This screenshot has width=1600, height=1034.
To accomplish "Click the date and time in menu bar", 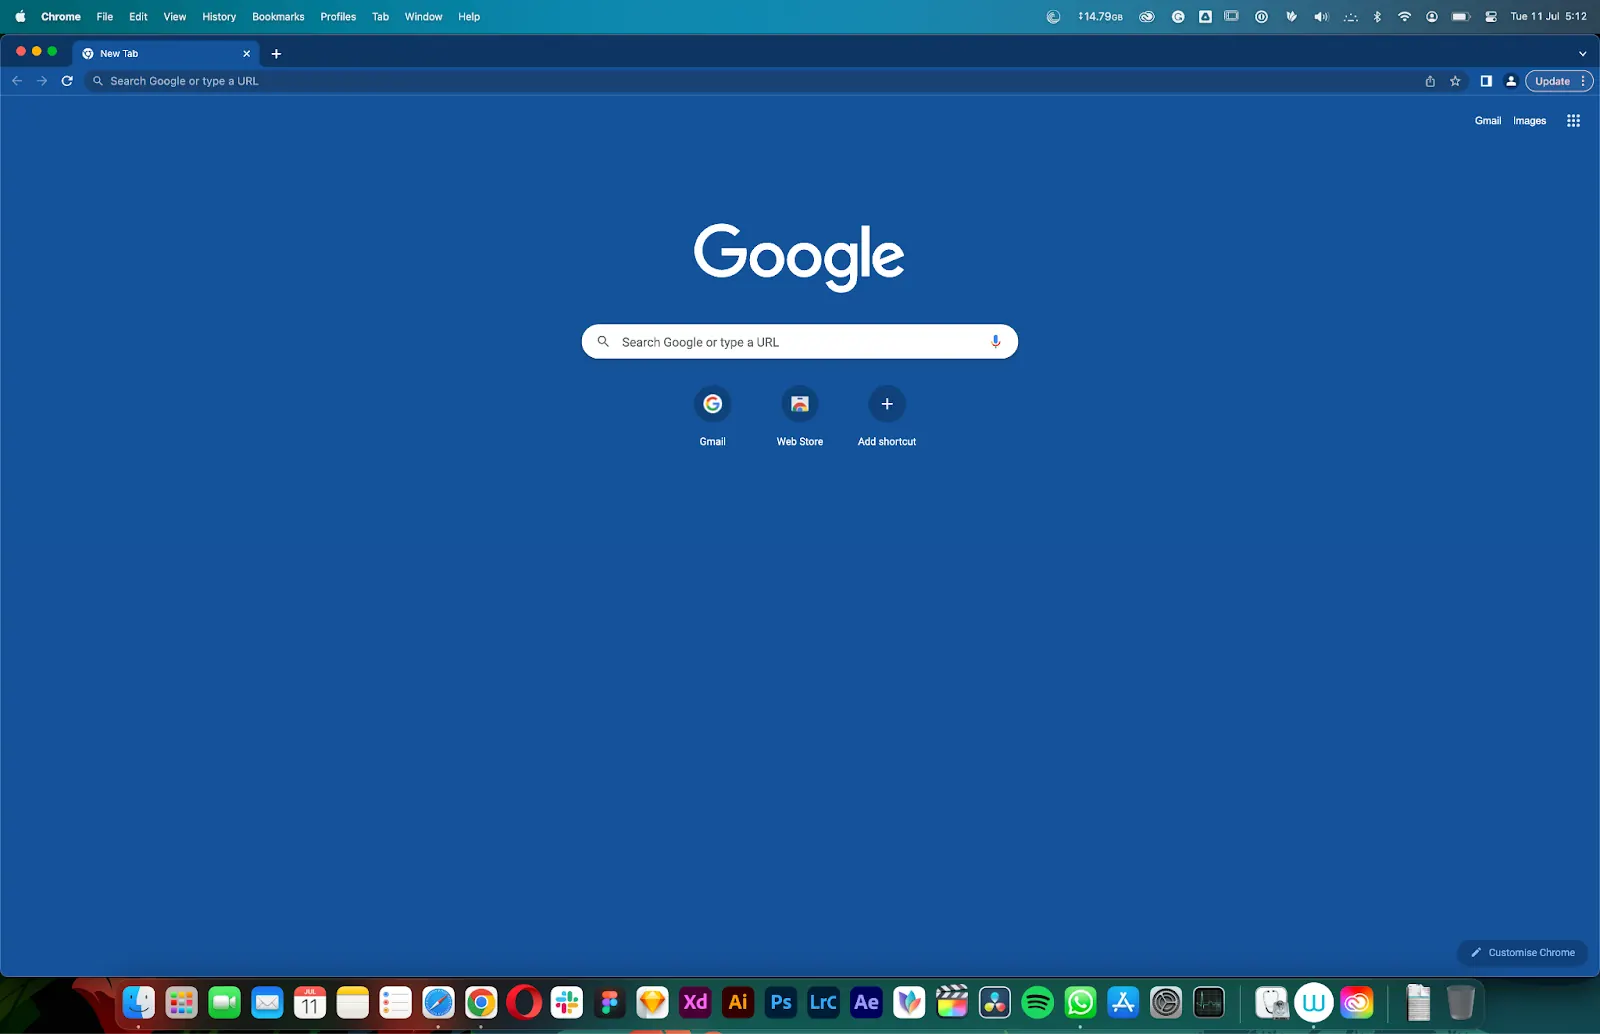I will click(1548, 17).
